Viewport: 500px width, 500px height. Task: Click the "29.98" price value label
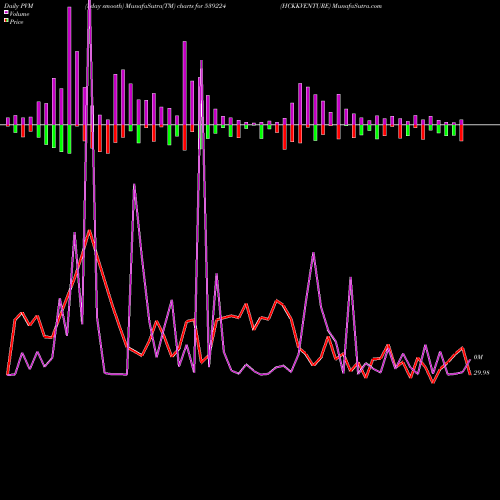[x=481, y=373]
